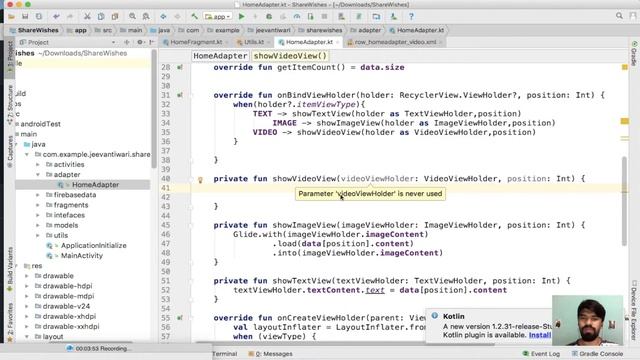Screen dimensions: 640x360
Task: Click the Stop toolbar icon
Action: point(324,17)
